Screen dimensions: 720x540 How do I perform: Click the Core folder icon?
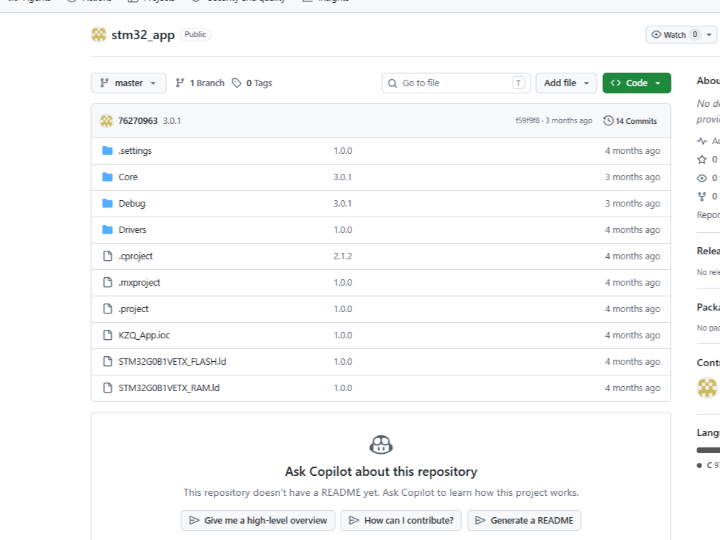point(107,177)
